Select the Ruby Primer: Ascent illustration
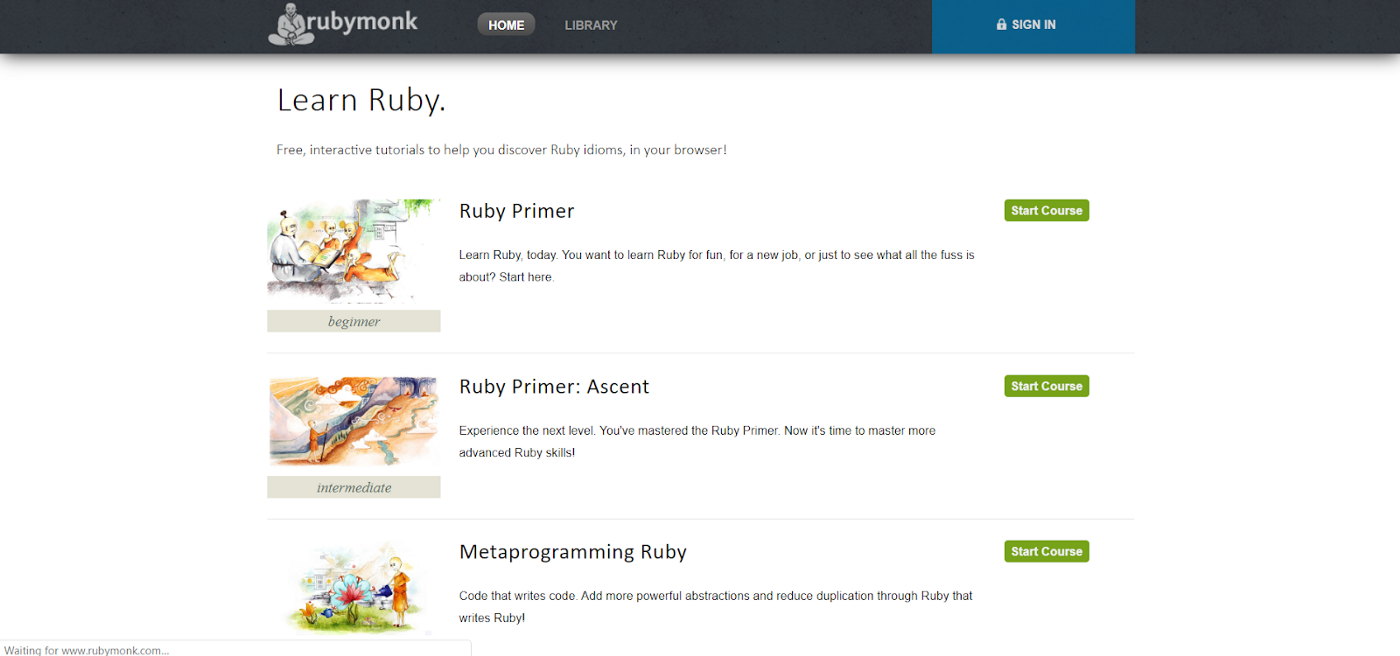Viewport: 1400px width, 656px height. [x=353, y=421]
